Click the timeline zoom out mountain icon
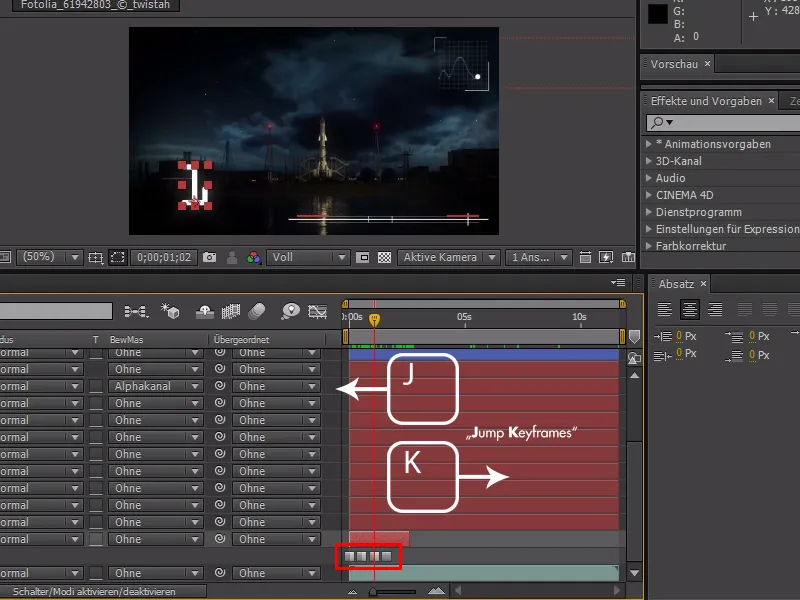 [353, 592]
